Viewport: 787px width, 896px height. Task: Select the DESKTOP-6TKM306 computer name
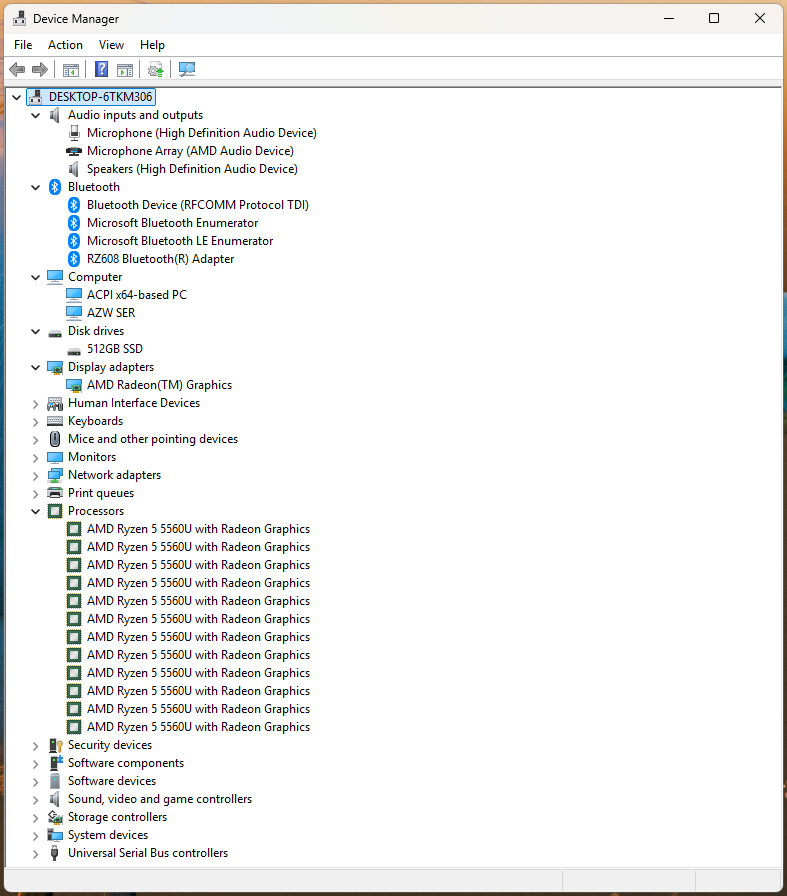pos(101,97)
